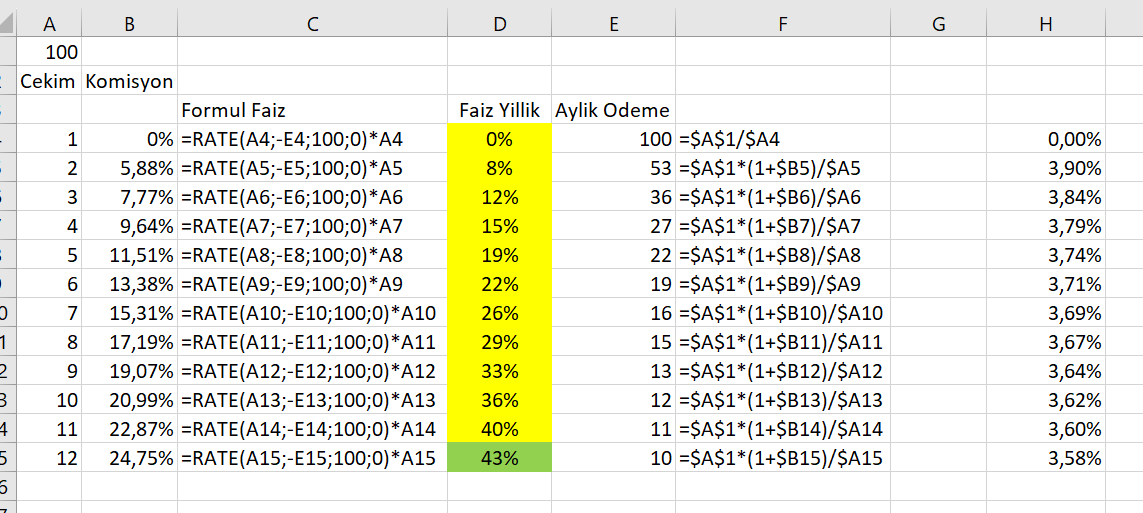Select the Cekim header cell
This screenshot has width=1143, height=513.
50,81
